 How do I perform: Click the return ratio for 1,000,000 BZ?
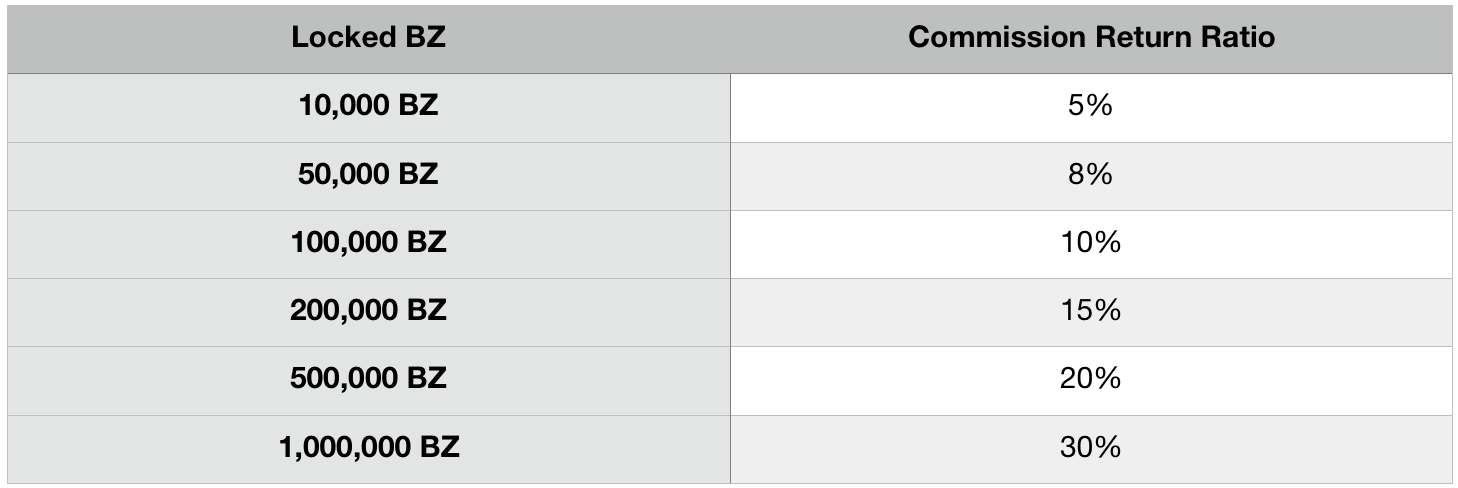(x=1091, y=446)
